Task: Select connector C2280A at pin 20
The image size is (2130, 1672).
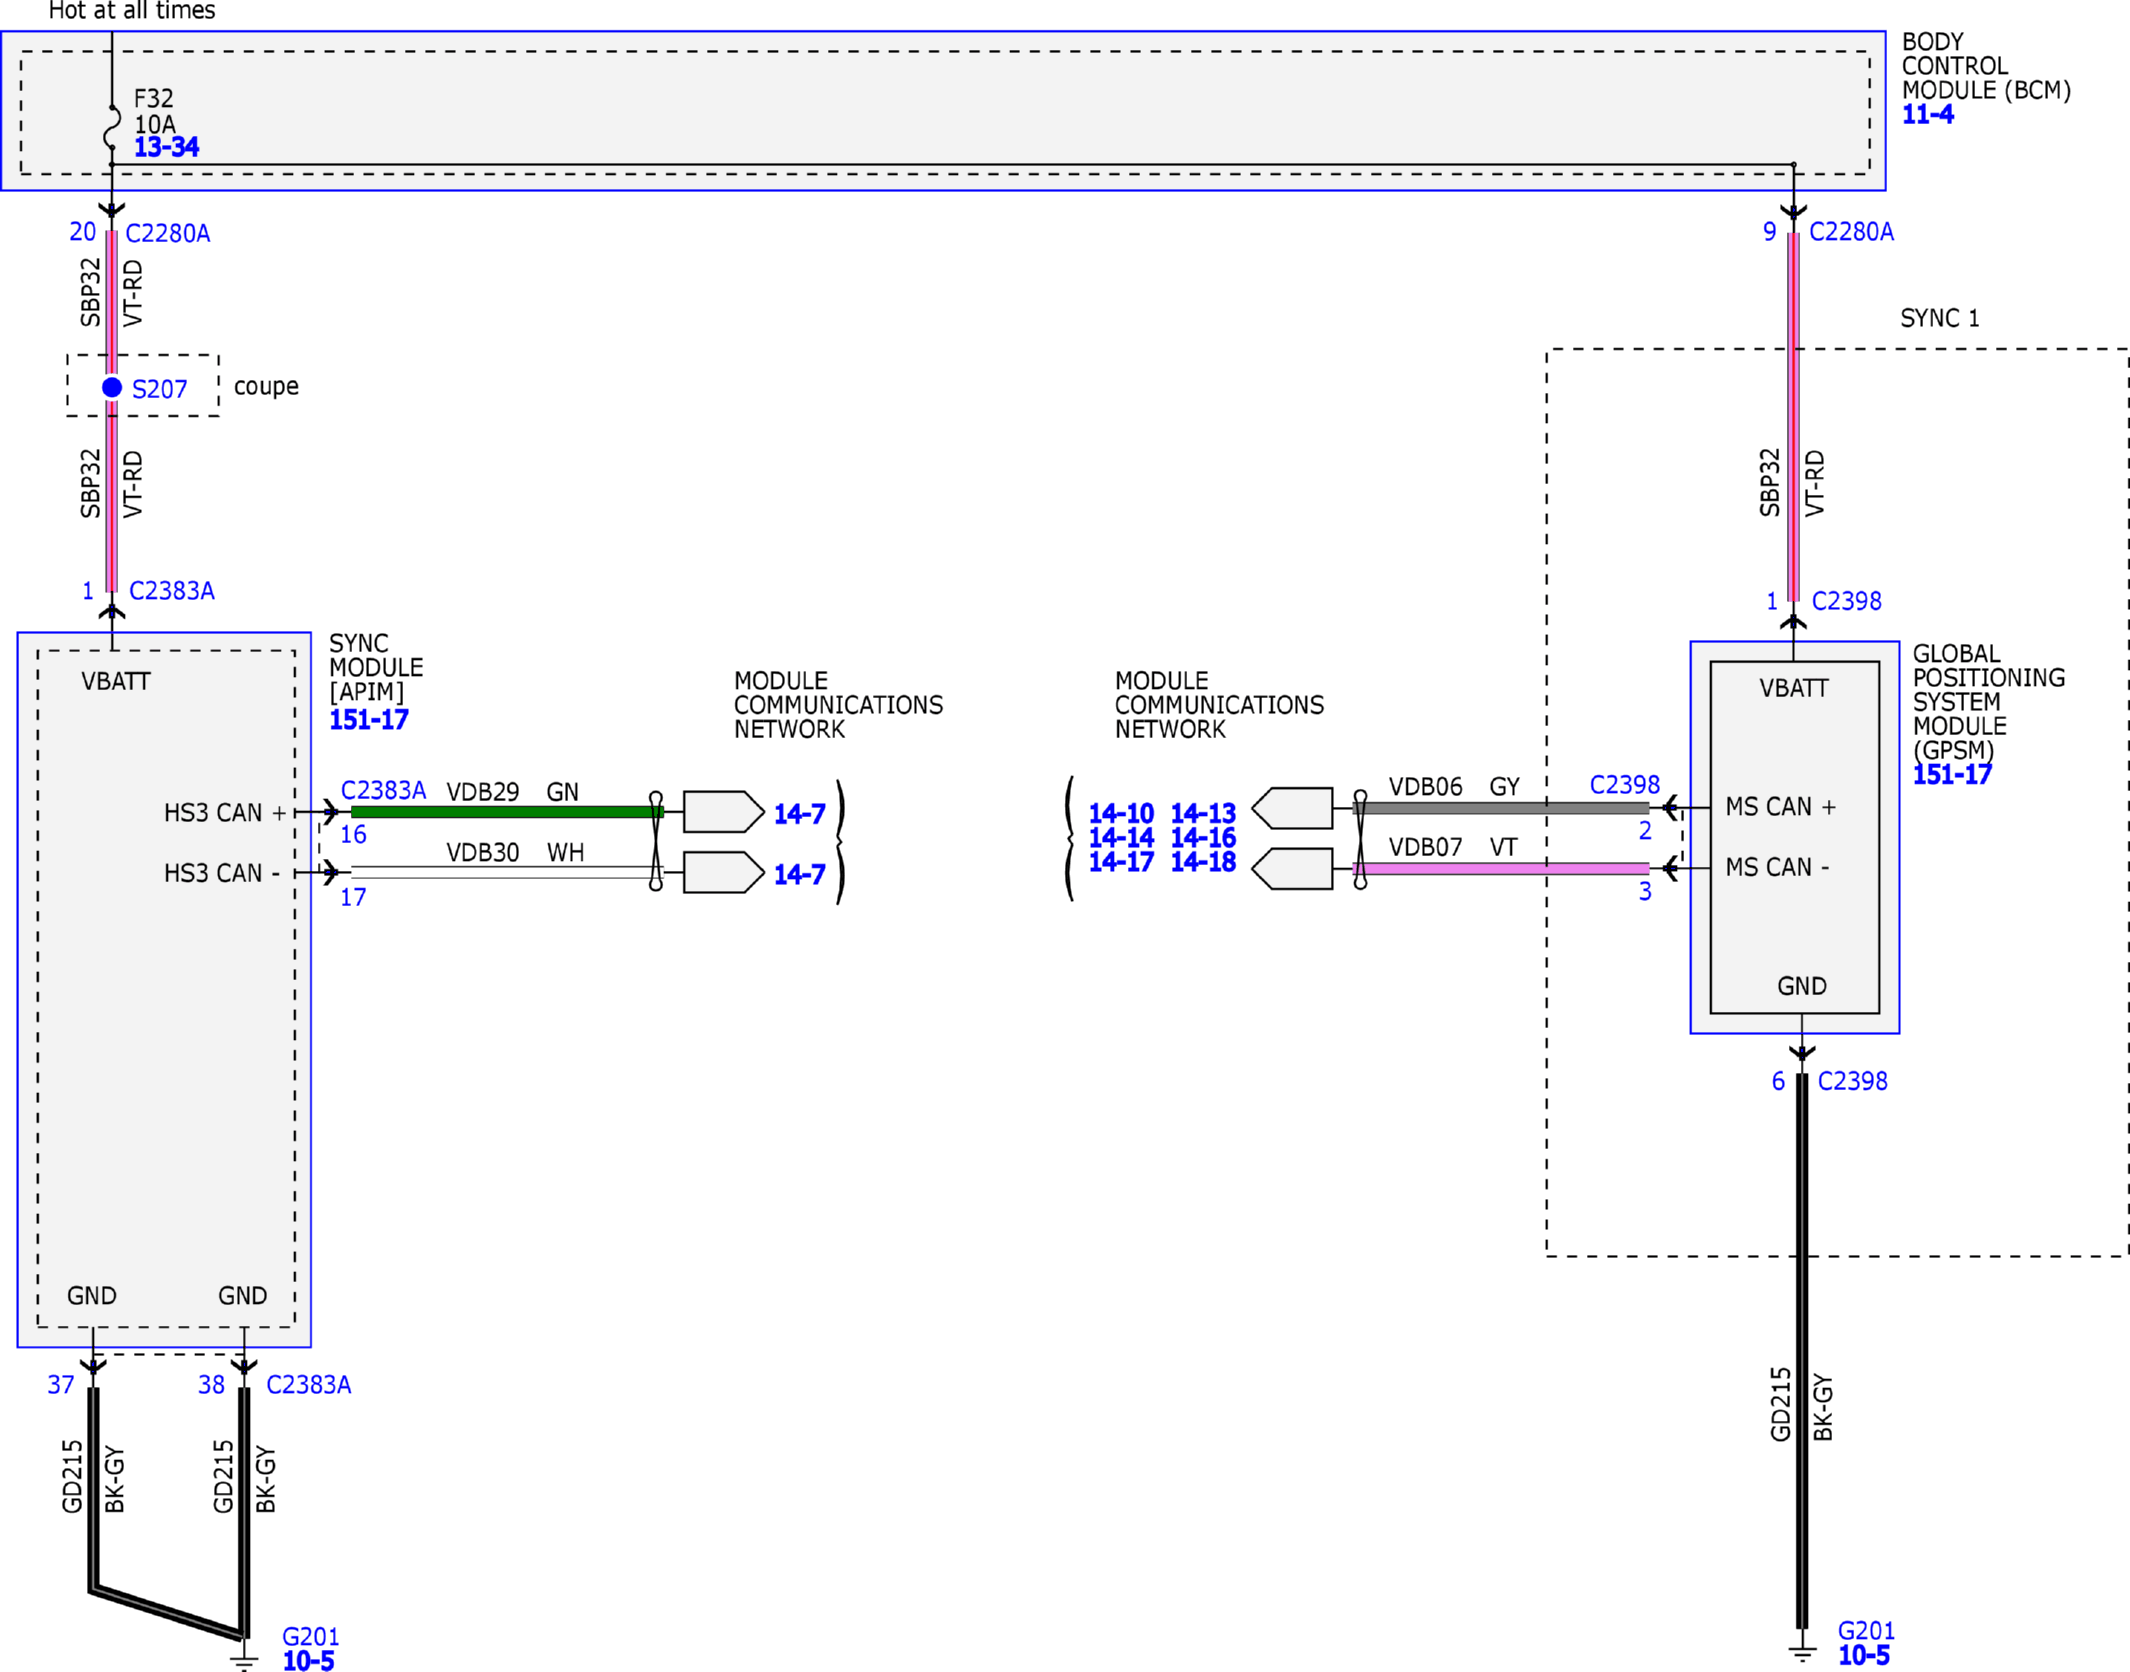Action: tap(168, 233)
